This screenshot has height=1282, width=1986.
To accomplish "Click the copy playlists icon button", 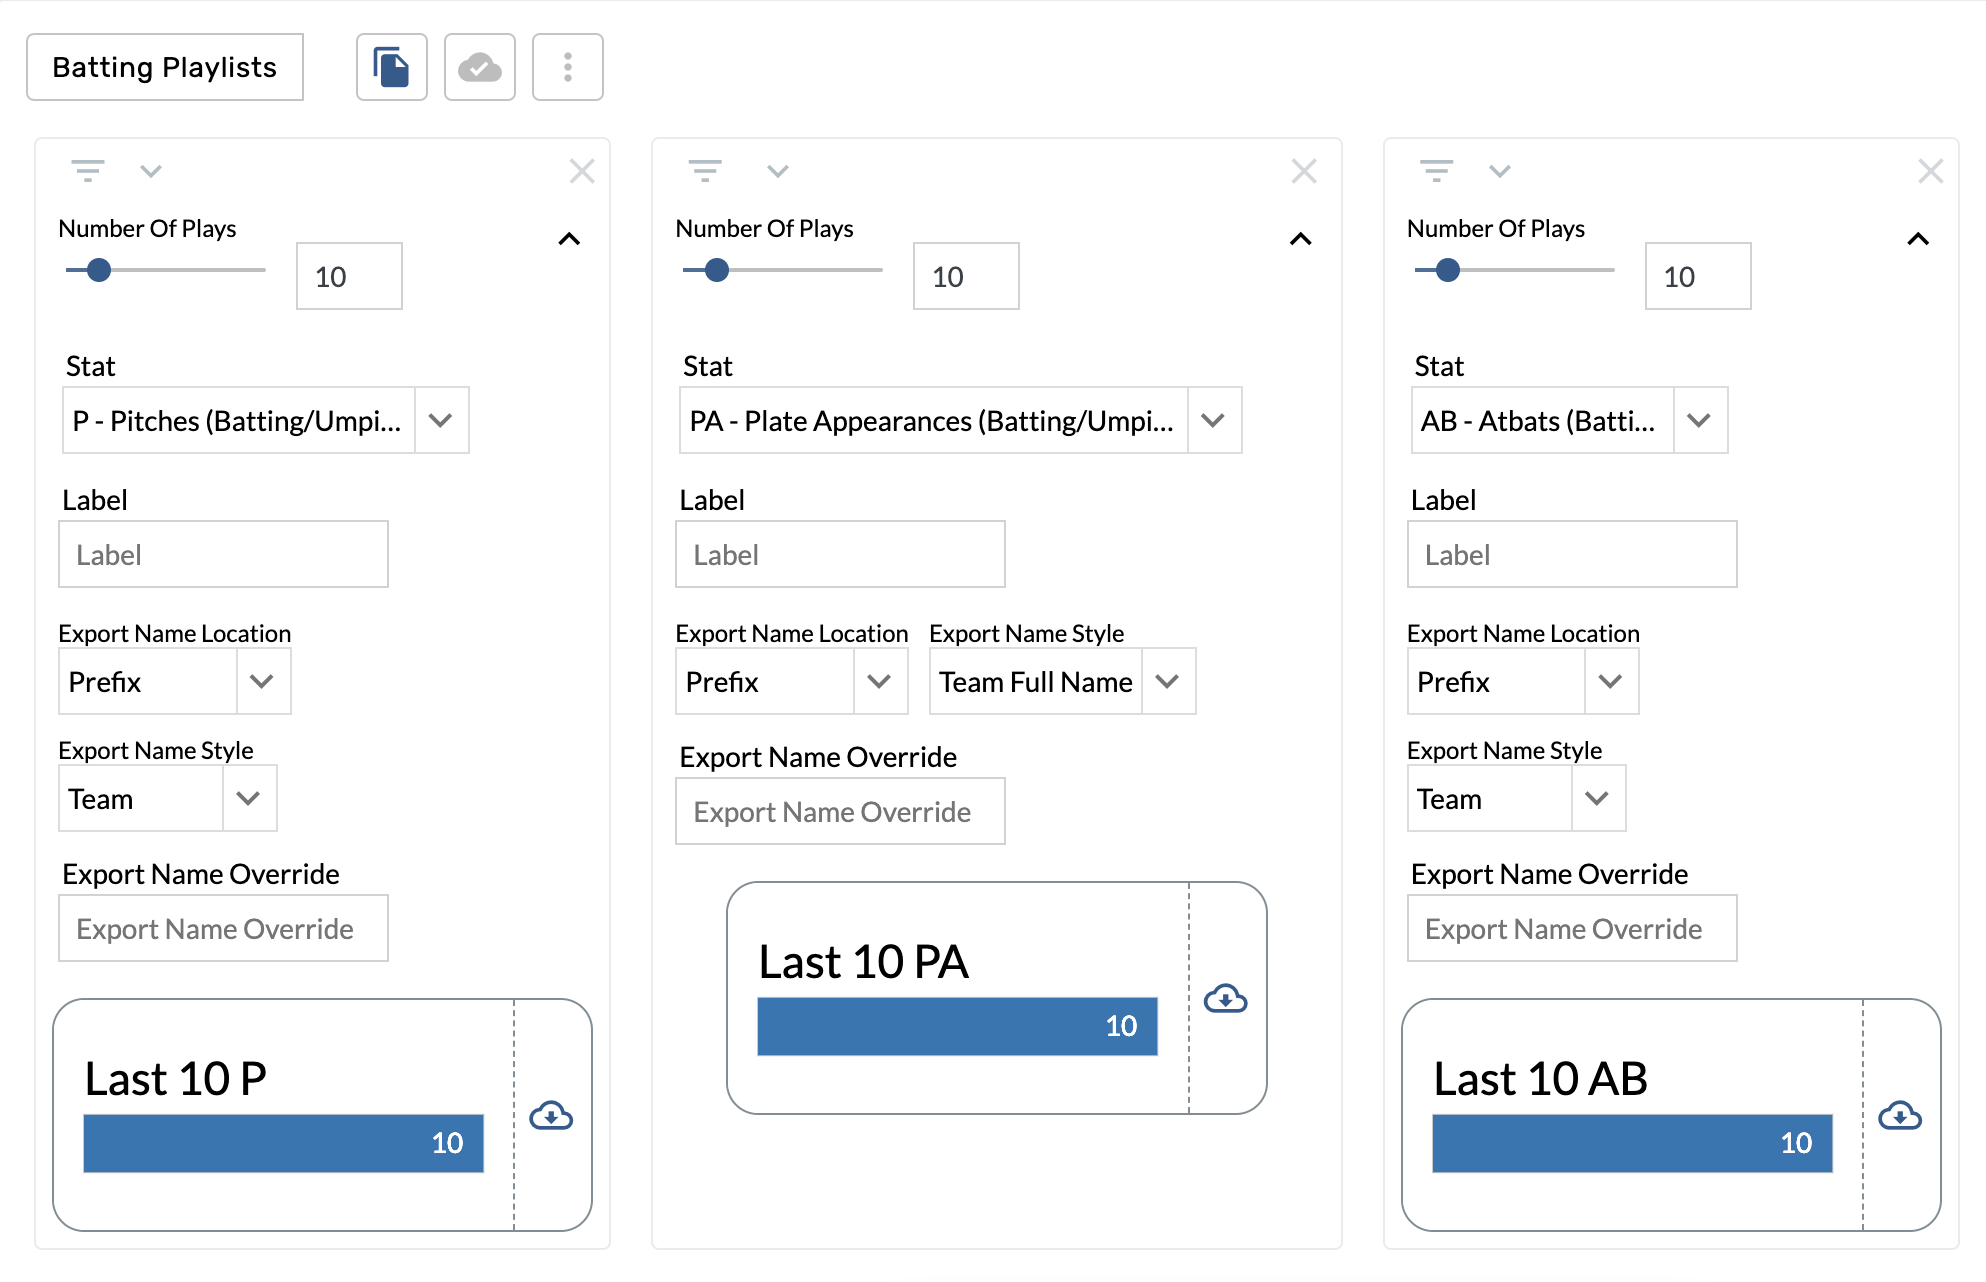I will [x=391, y=67].
